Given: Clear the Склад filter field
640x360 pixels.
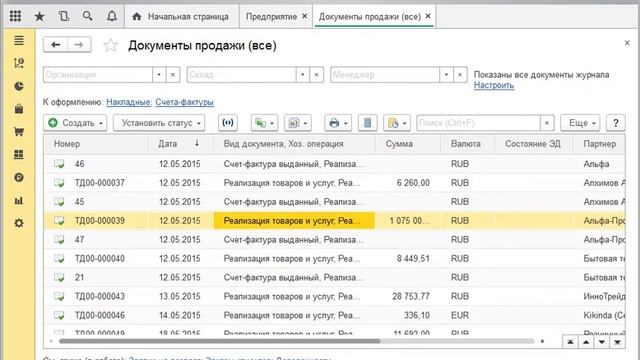Looking at the screenshot, I should pos(316,75).
